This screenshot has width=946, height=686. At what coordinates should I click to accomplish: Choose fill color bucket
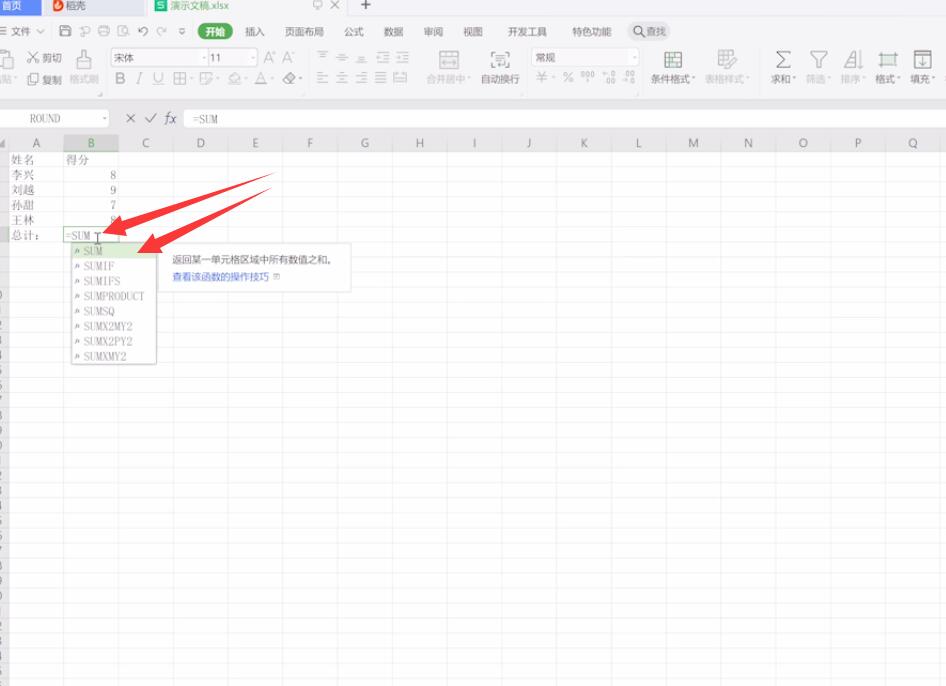(x=235, y=78)
